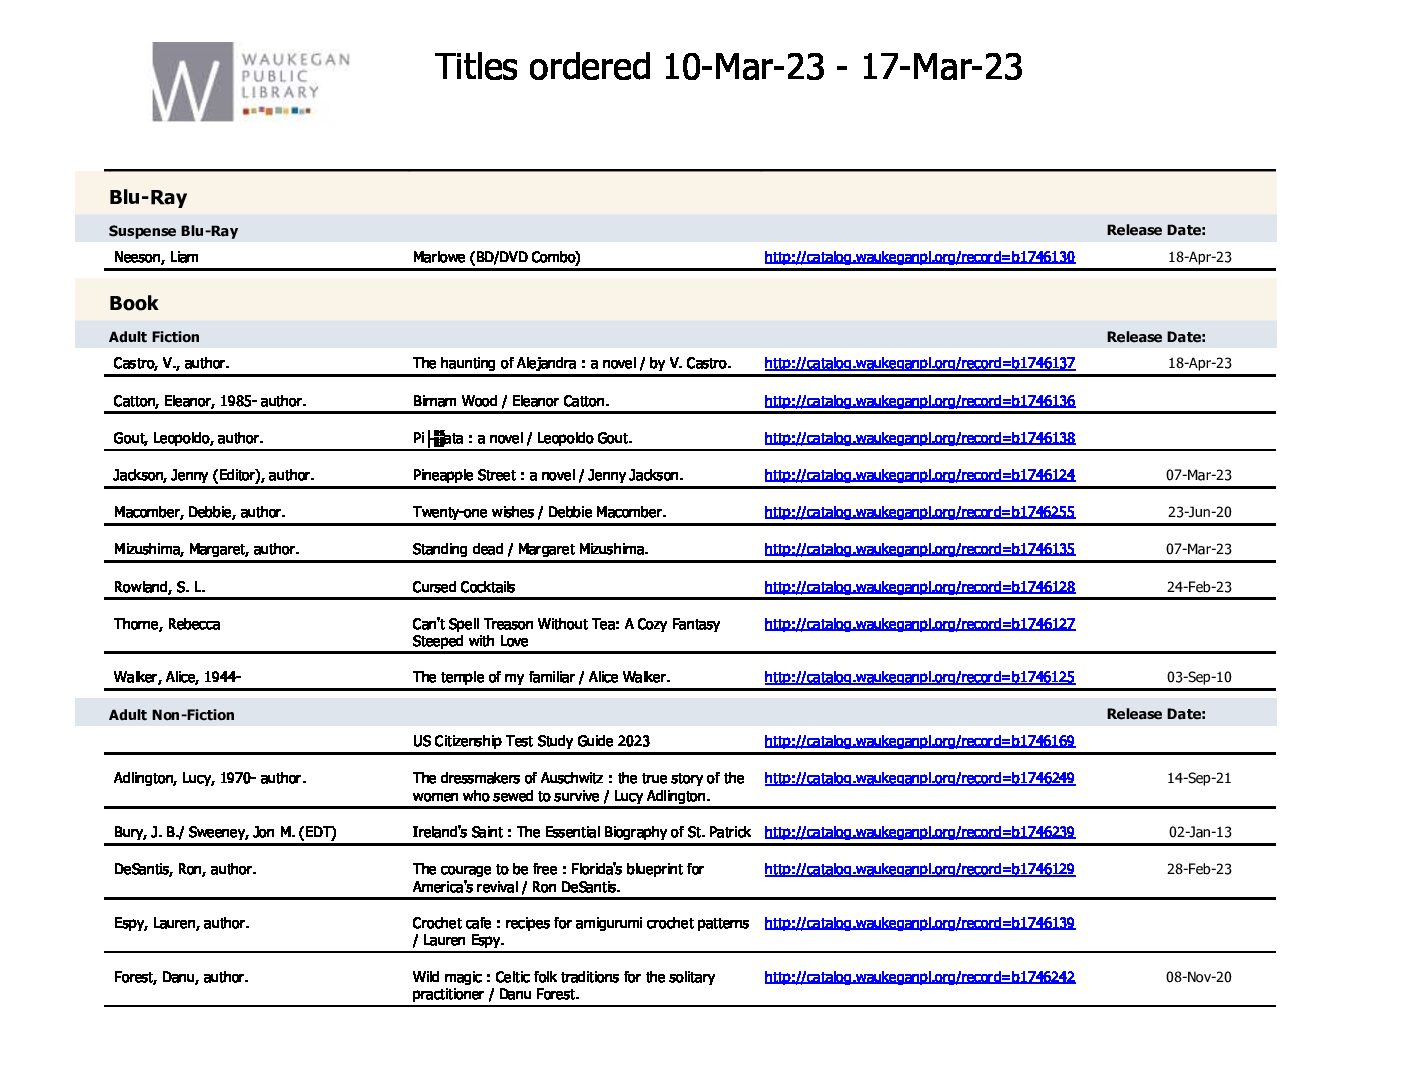The width and height of the screenshot is (1408, 1088).
Task: Click release date 08-Nov-20 for Wild magic
Action: coord(1199,977)
